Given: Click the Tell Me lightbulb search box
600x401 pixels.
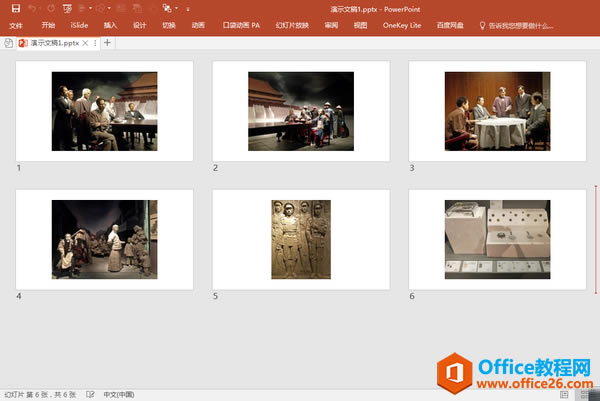Looking at the screenshot, I should (x=517, y=26).
